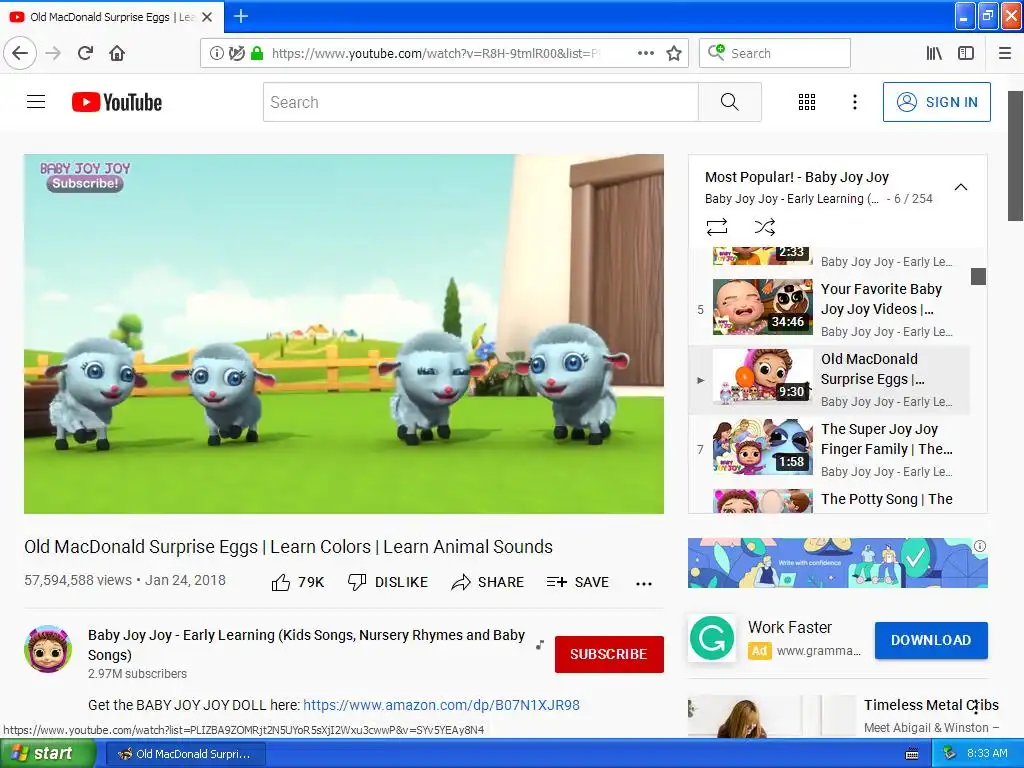This screenshot has height=768, width=1024.
Task: Click the system tray clock 8:33 AM
Action: [987, 754]
